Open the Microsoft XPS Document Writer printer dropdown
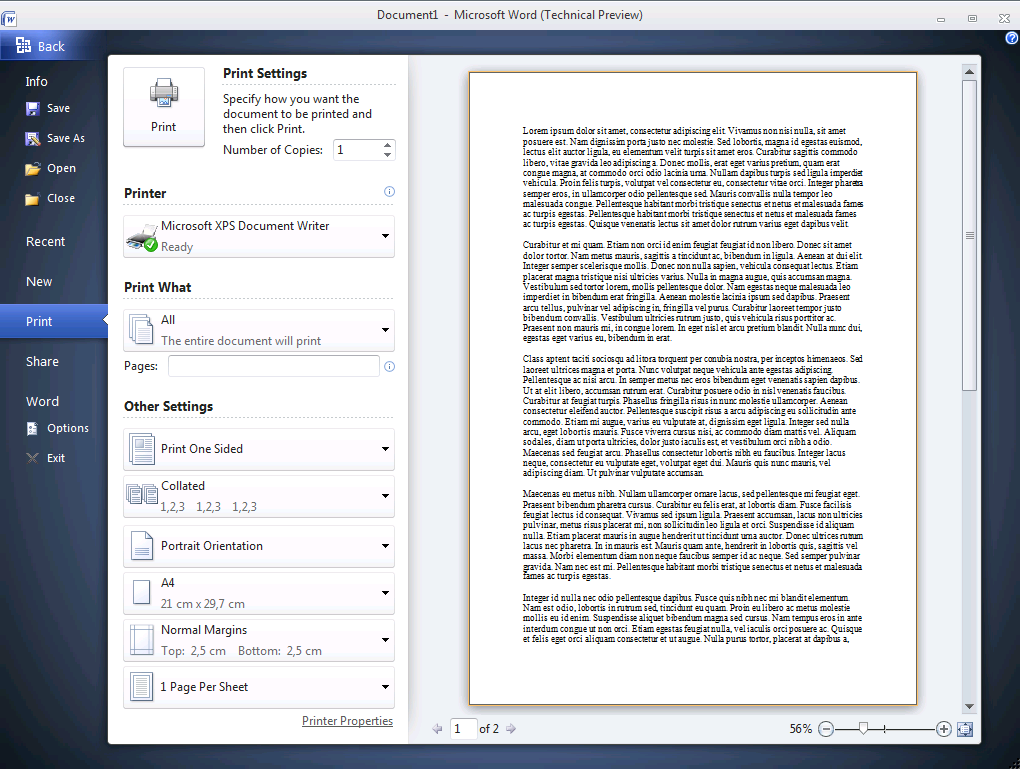This screenshot has width=1020, height=769. tap(385, 236)
